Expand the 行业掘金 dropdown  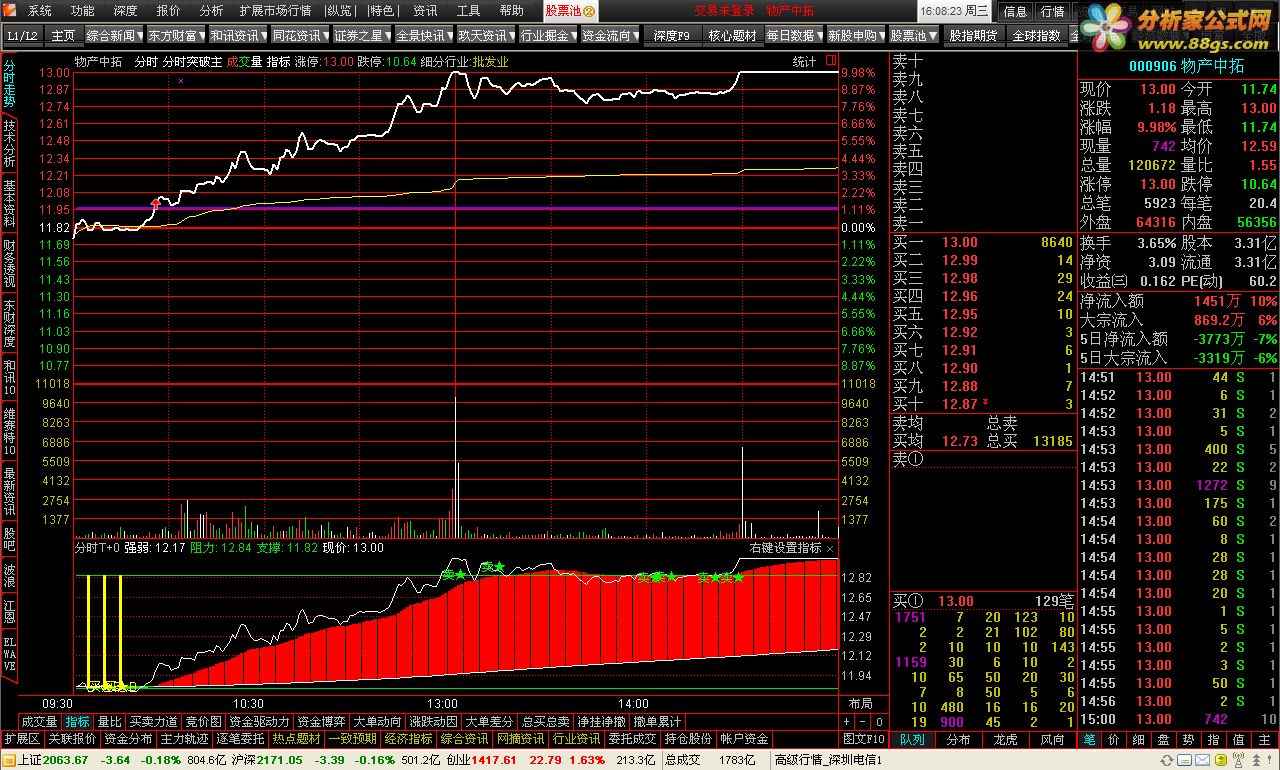[x=574, y=36]
